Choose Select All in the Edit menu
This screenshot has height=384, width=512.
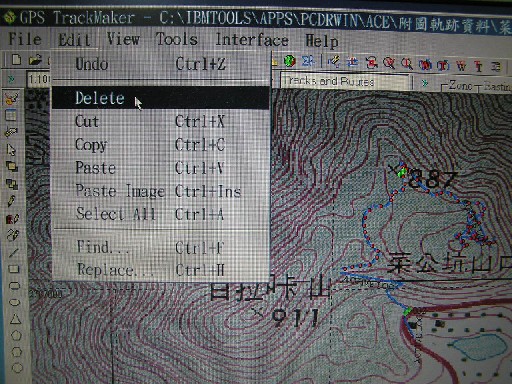[160, 214]
